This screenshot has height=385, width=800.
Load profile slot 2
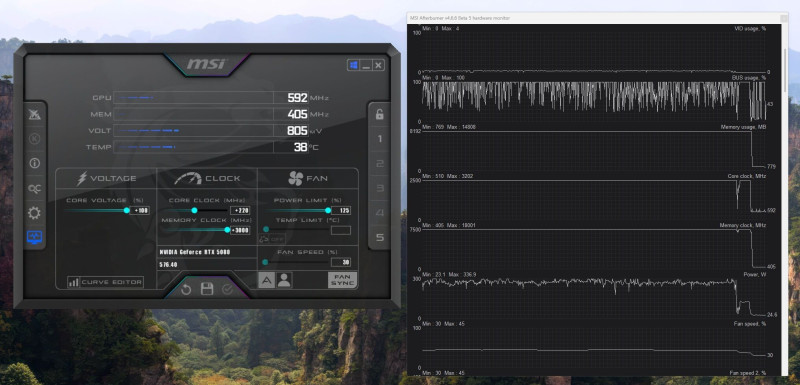pyautogui.click(x=380, y=164)
